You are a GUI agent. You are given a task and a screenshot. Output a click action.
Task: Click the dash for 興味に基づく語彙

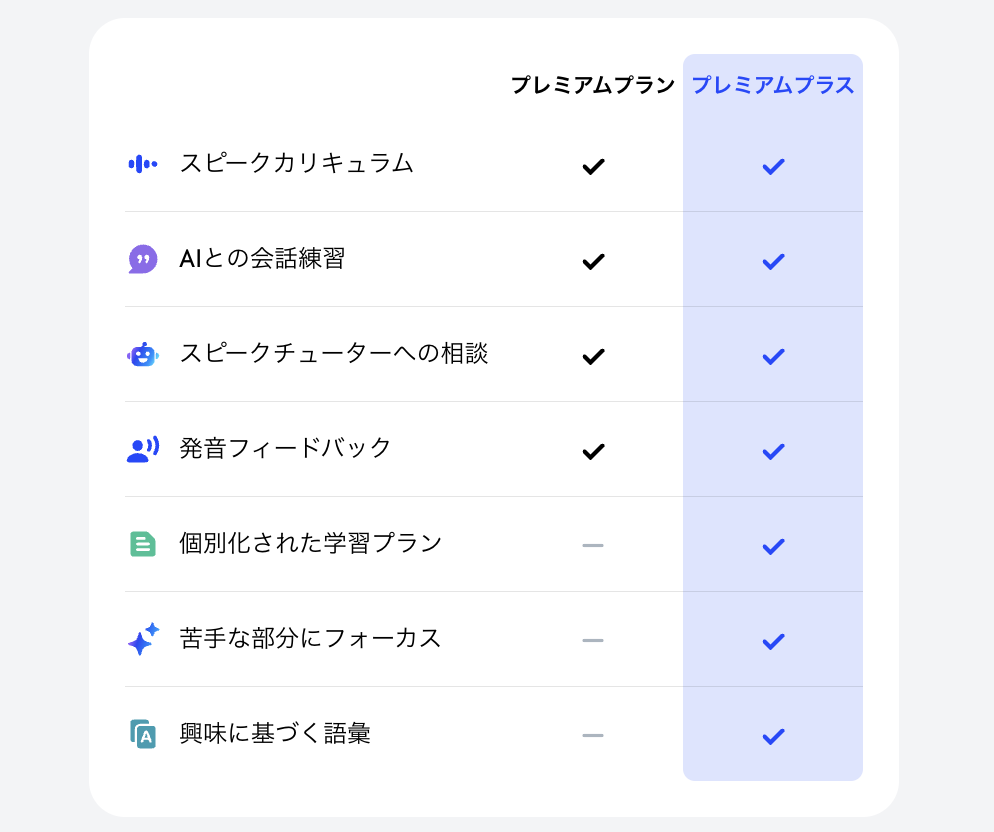point(593,735)
